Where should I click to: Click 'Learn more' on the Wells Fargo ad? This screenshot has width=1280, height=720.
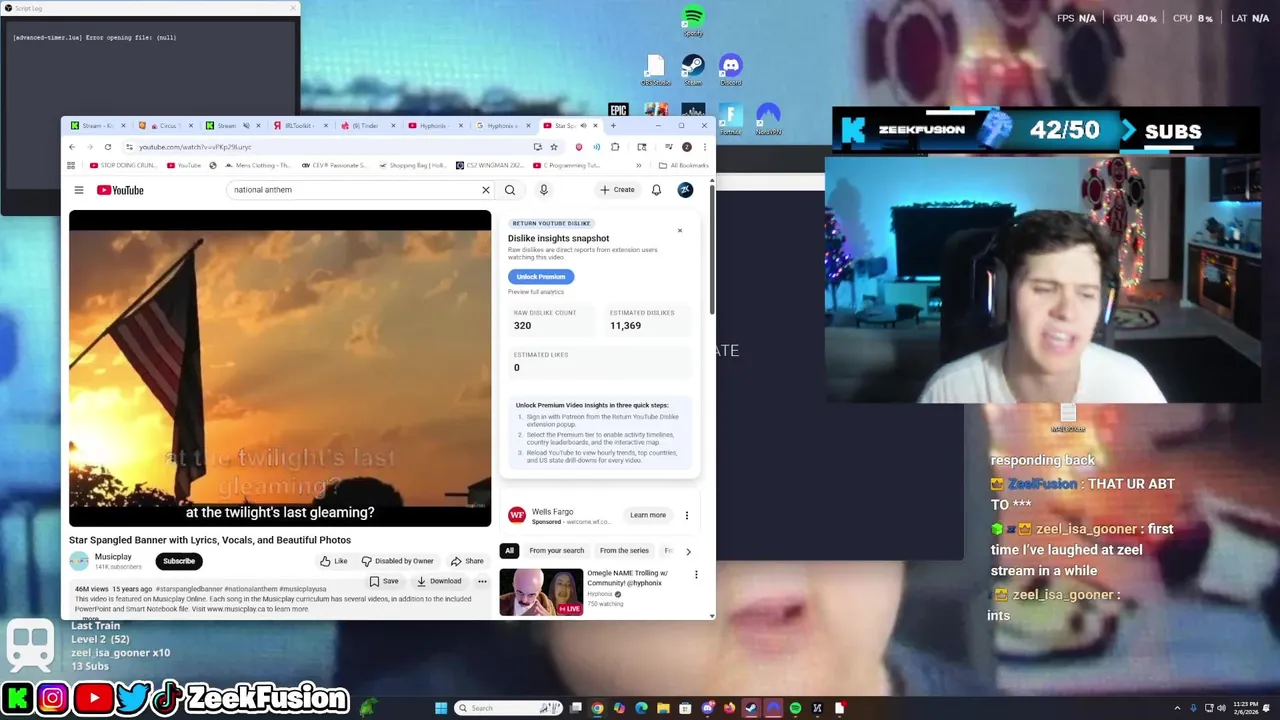648,515
